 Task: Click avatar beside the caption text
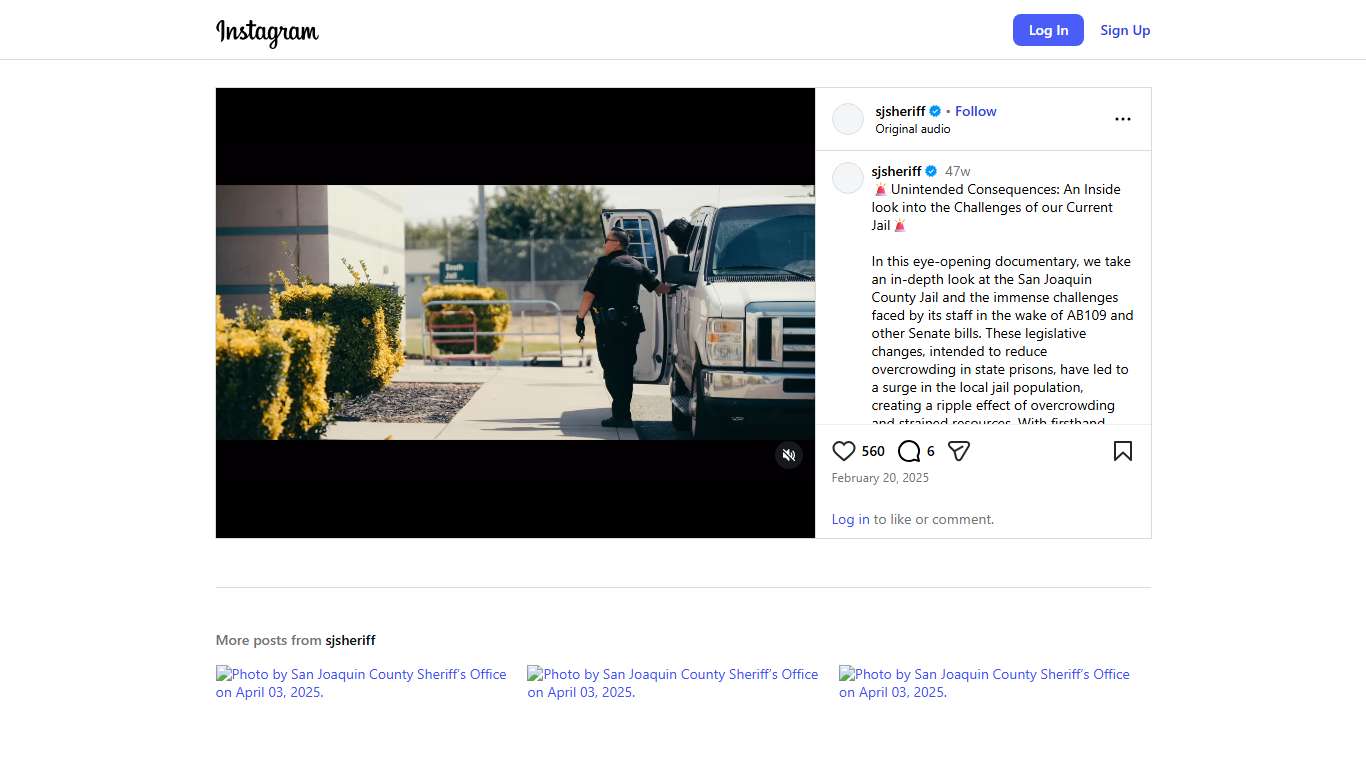(848, 178)
